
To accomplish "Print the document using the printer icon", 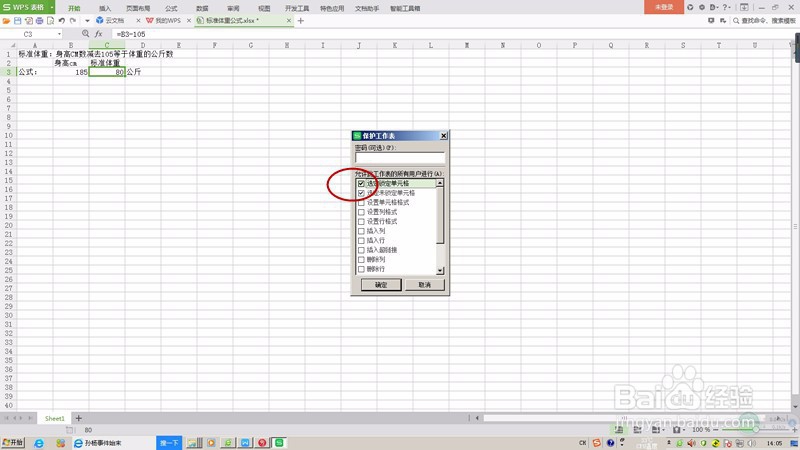I will (39, 21).
